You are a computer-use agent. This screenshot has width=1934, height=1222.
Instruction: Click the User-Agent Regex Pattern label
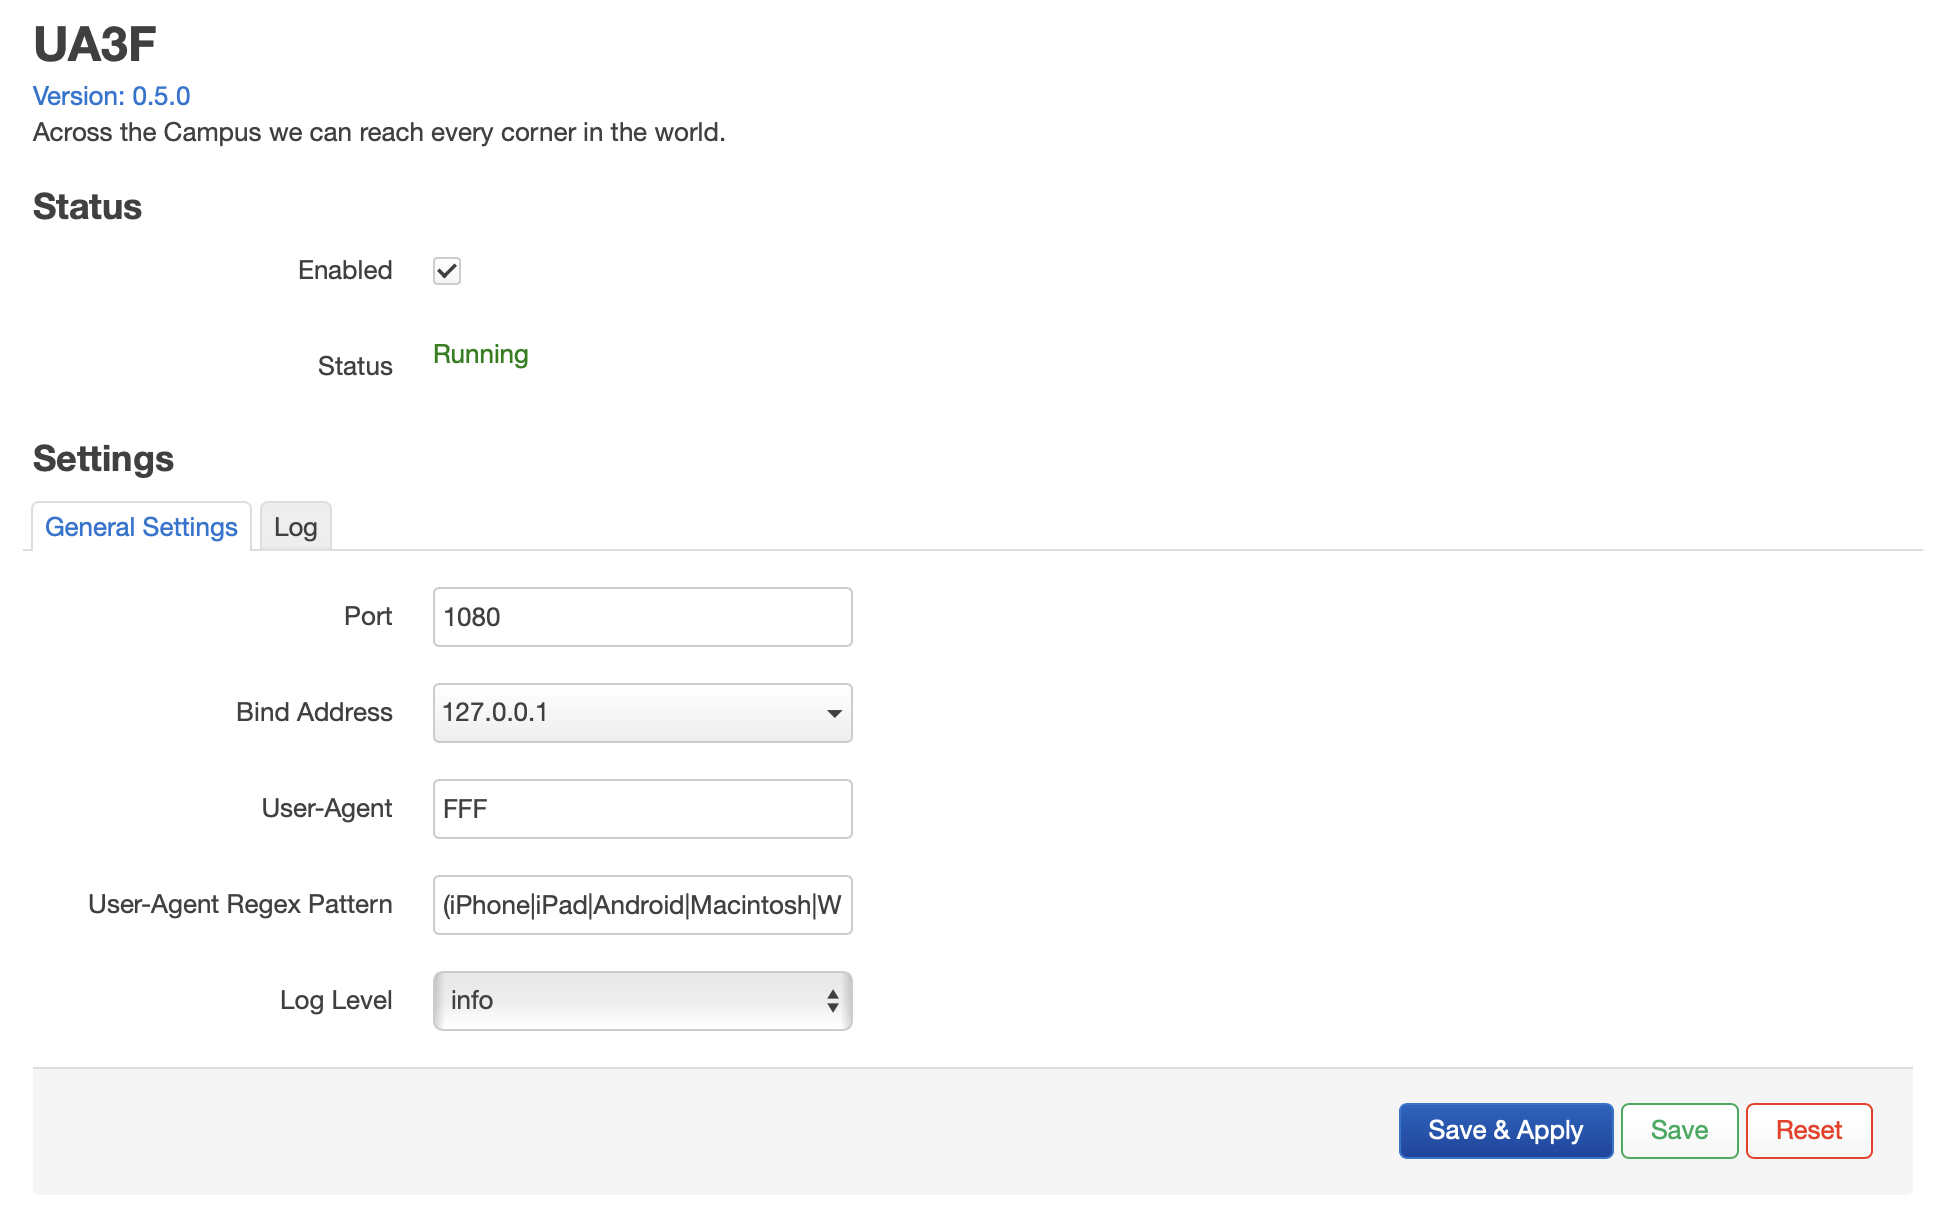[240, 905]
